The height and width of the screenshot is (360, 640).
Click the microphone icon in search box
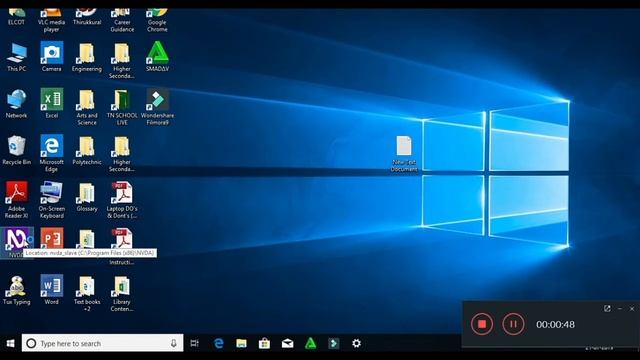tap(174, 343)
